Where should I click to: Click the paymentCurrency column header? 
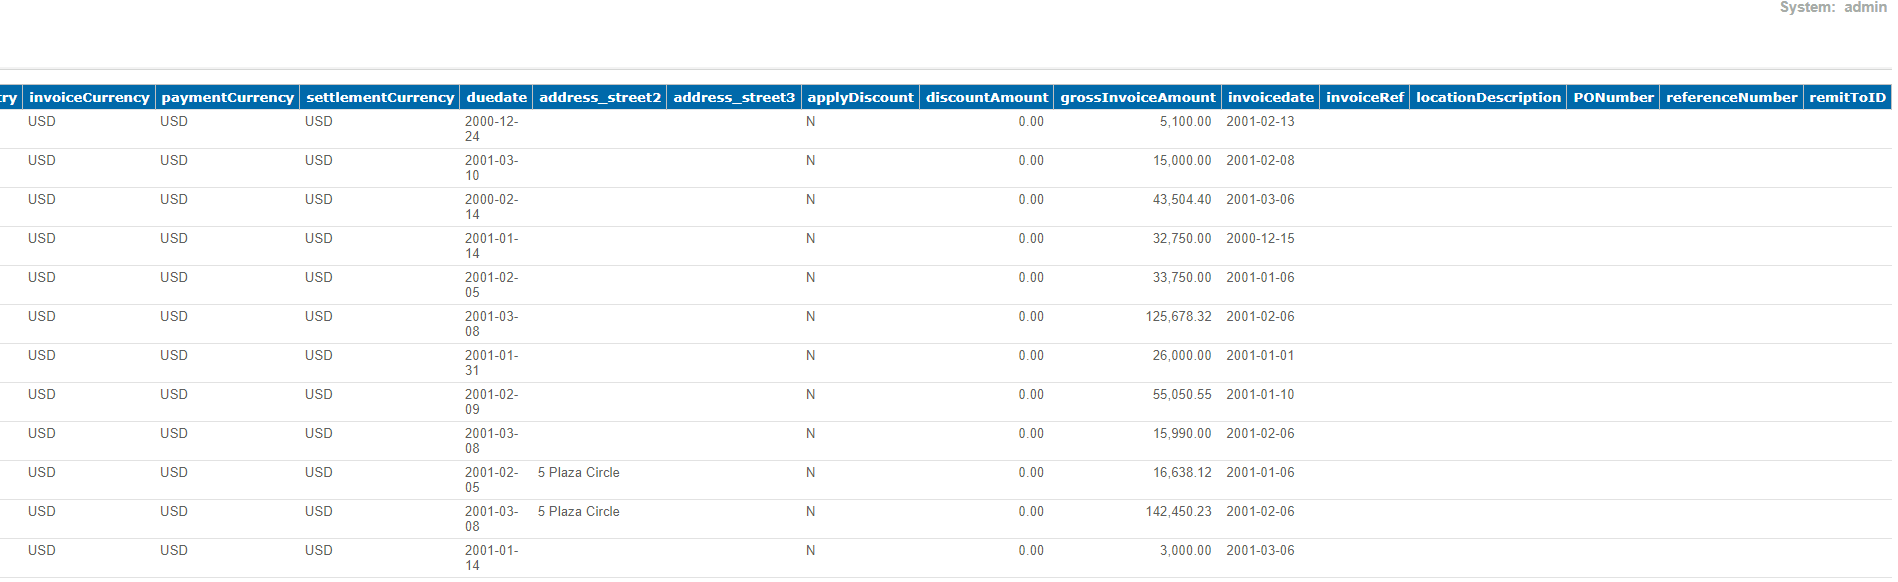[x=227, y=97]
